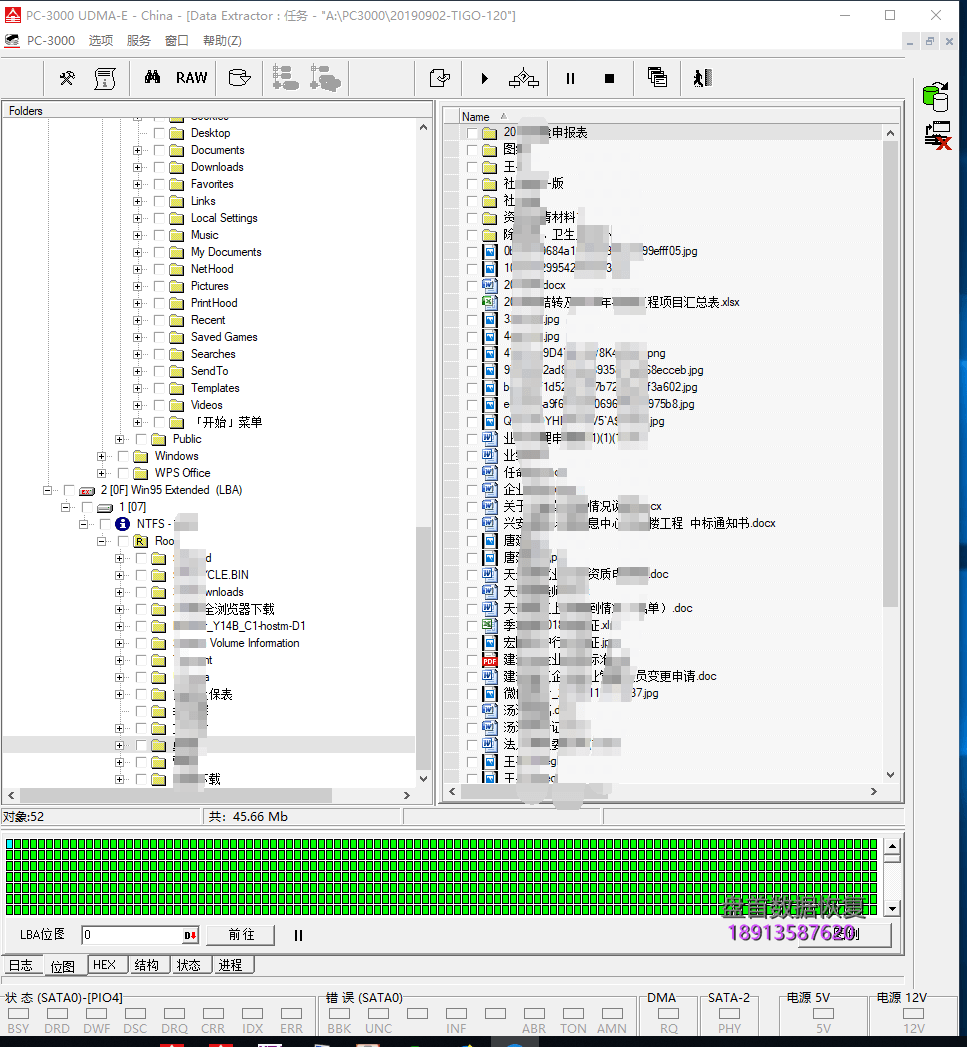Collapse the Win95 Extended (LBA) node
This screenshot has height=1047, width=967.
pyautogui.click(x=47, y=490)
